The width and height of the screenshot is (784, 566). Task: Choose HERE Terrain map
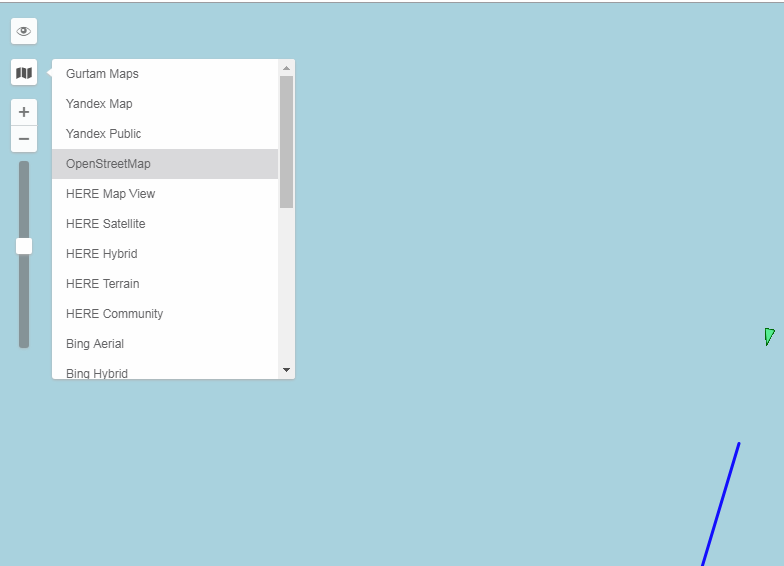(102, 284)
